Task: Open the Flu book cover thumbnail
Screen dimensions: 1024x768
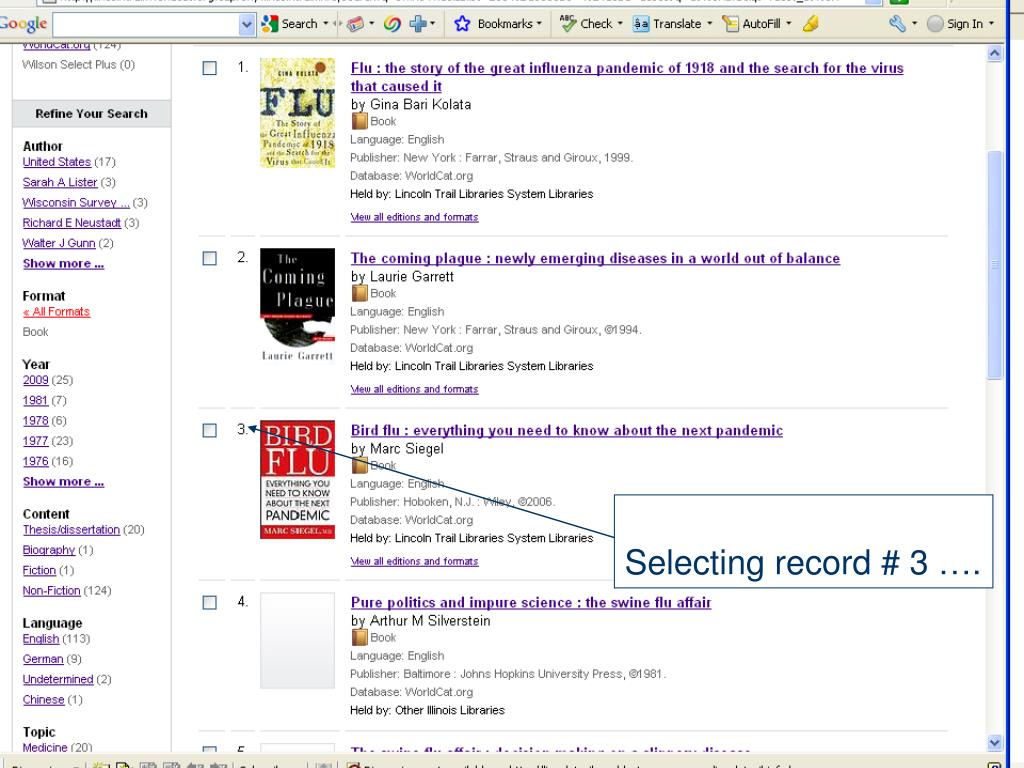Action: coord(297,113)
